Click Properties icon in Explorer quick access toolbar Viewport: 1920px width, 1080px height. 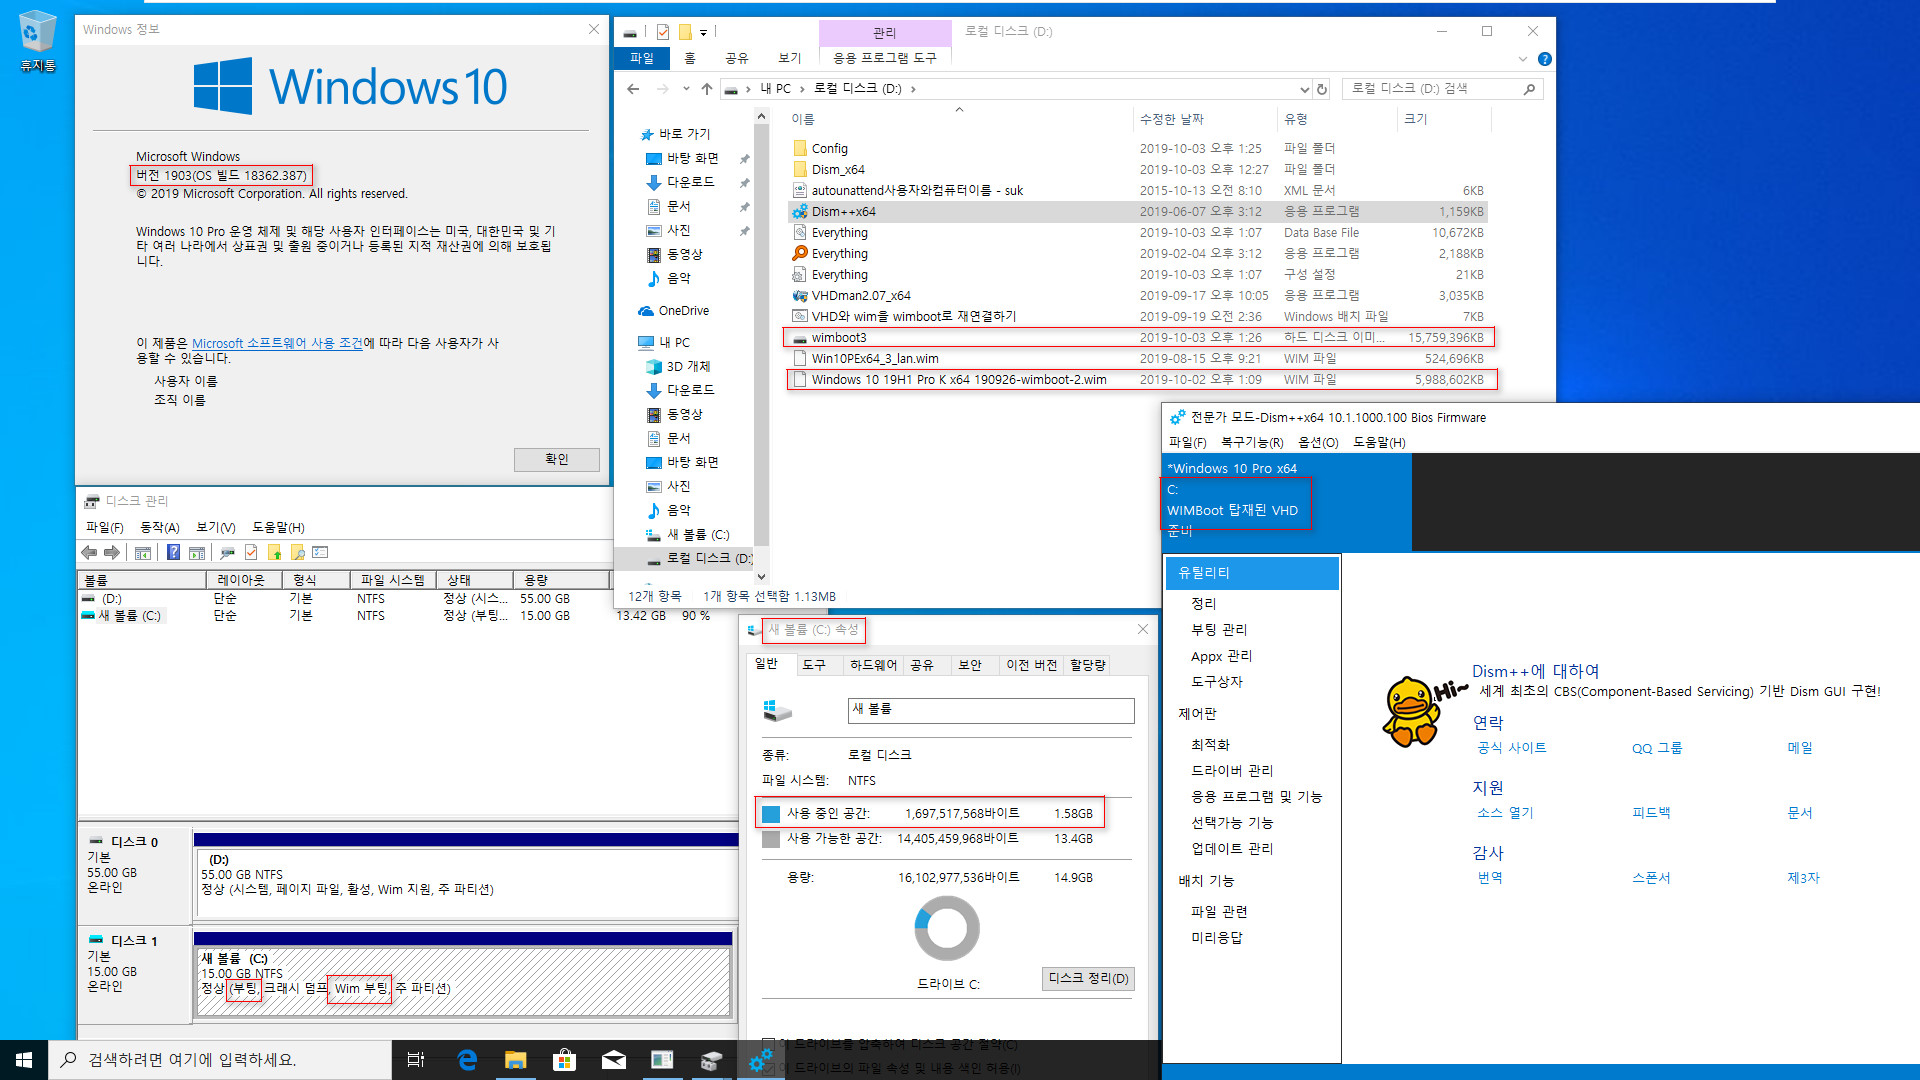tap(663, 32)
